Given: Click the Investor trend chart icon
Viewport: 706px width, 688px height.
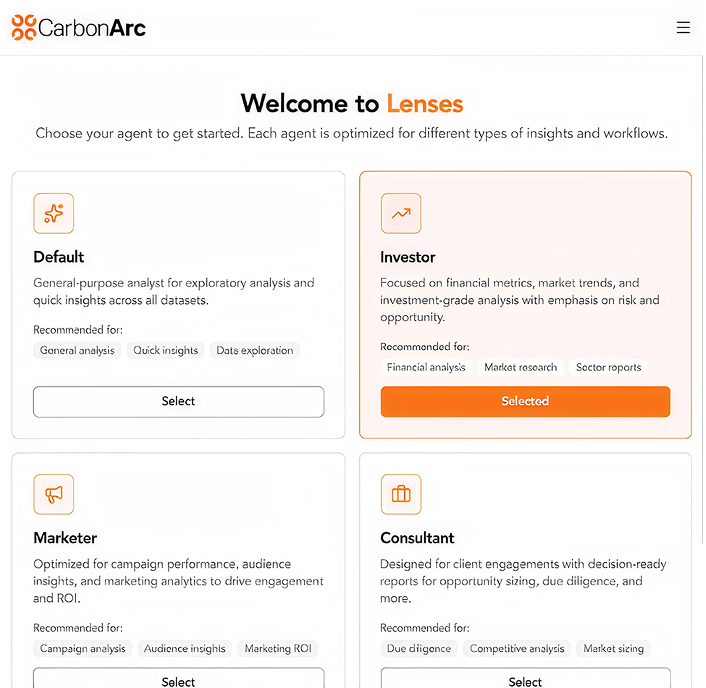Looking at the screenshot, I should 401,213.
